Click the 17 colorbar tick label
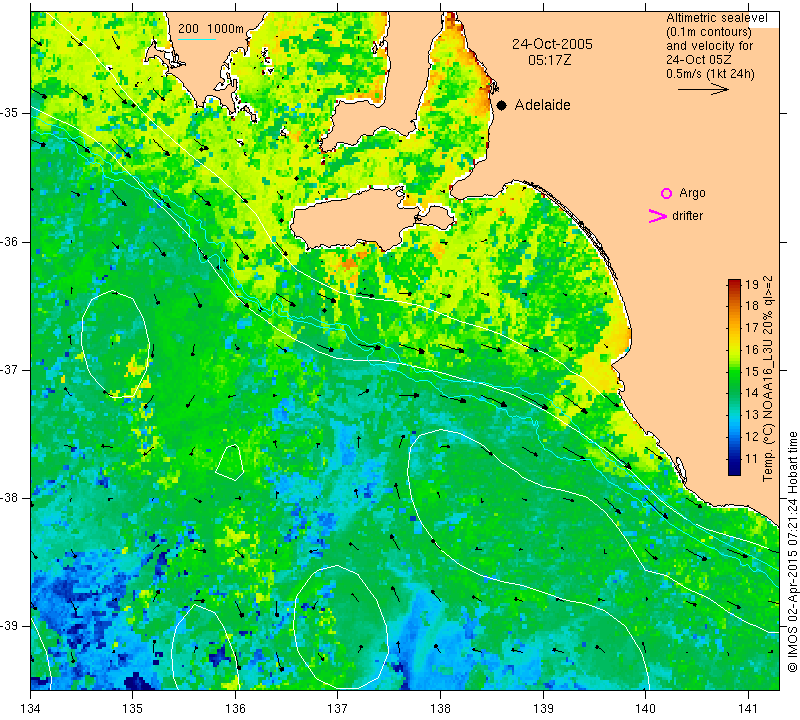The image size is (800, 720). pyautogui.click(x=752, y=328)
